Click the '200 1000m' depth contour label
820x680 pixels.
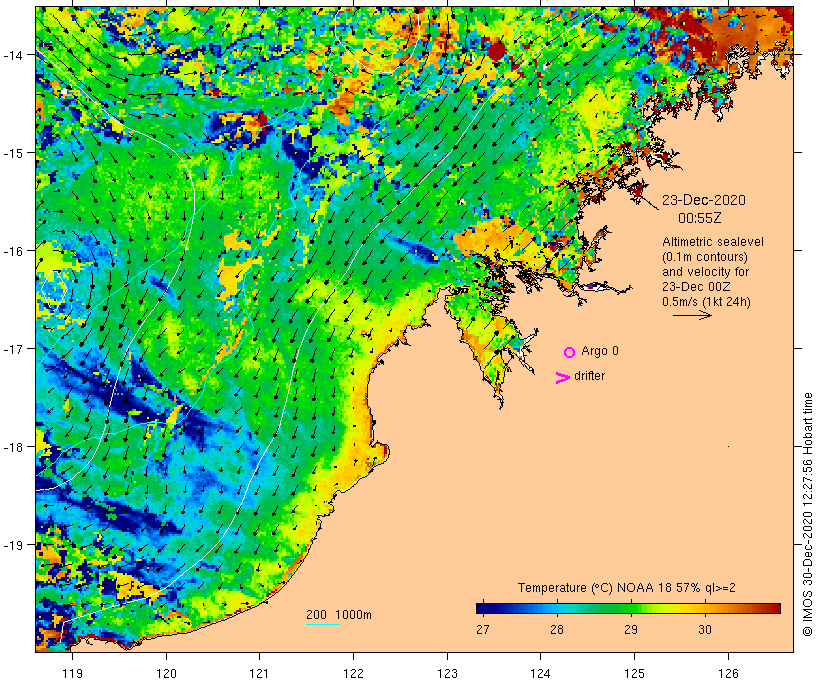[339, 615]
